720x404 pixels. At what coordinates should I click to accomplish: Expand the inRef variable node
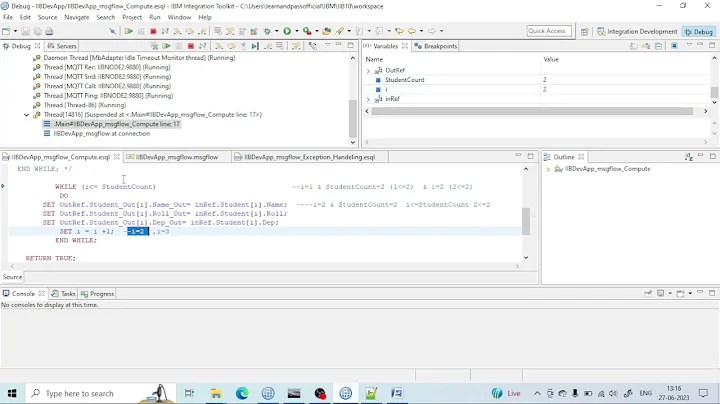(368, 99)
